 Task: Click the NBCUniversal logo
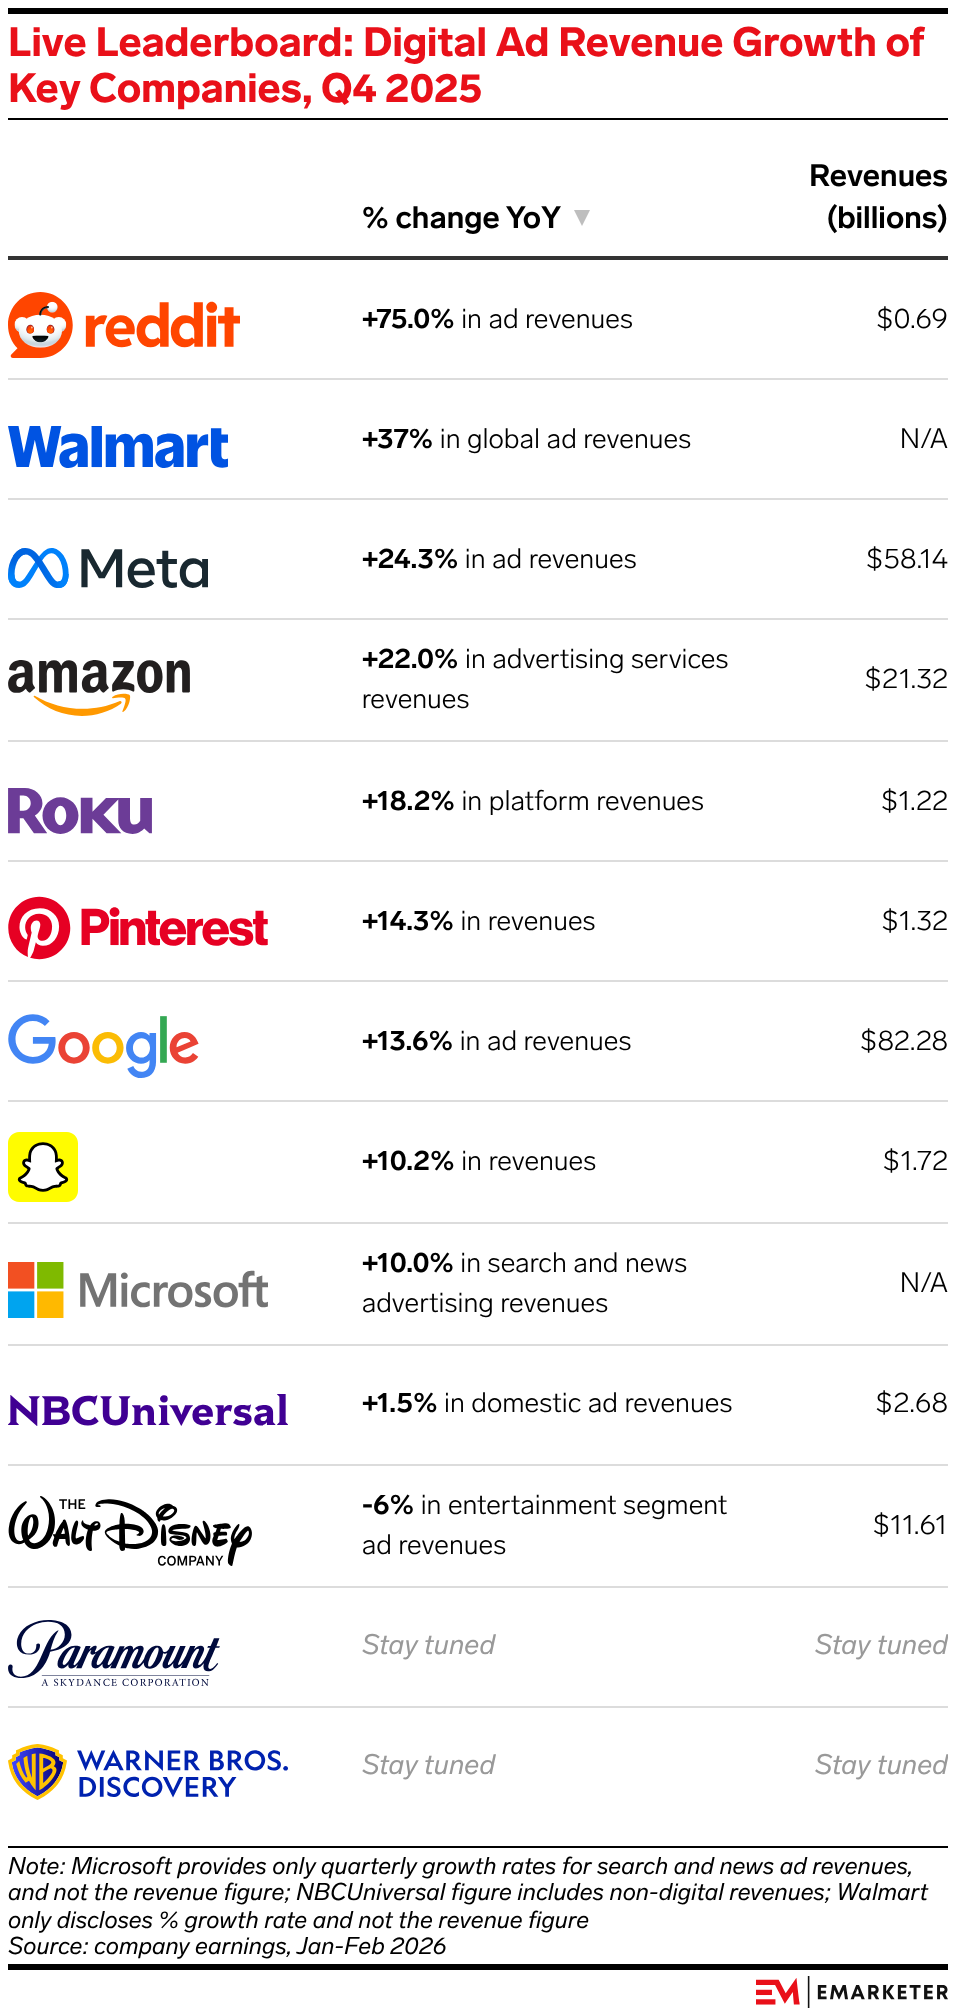(148, 1411)
